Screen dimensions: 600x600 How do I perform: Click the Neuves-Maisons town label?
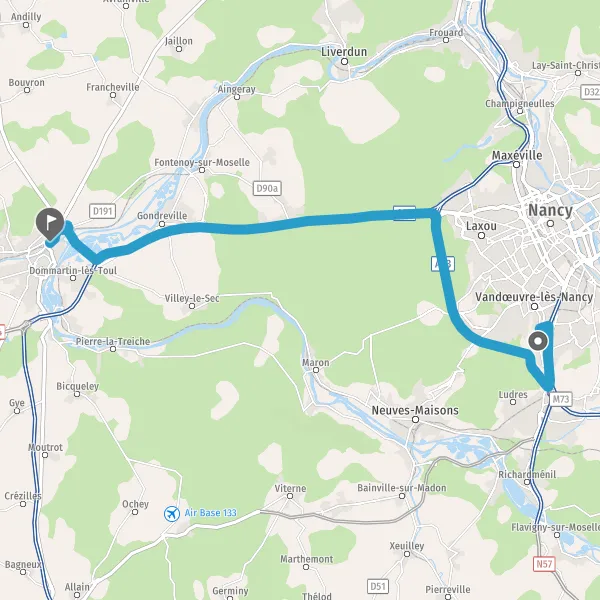(415, 410)
